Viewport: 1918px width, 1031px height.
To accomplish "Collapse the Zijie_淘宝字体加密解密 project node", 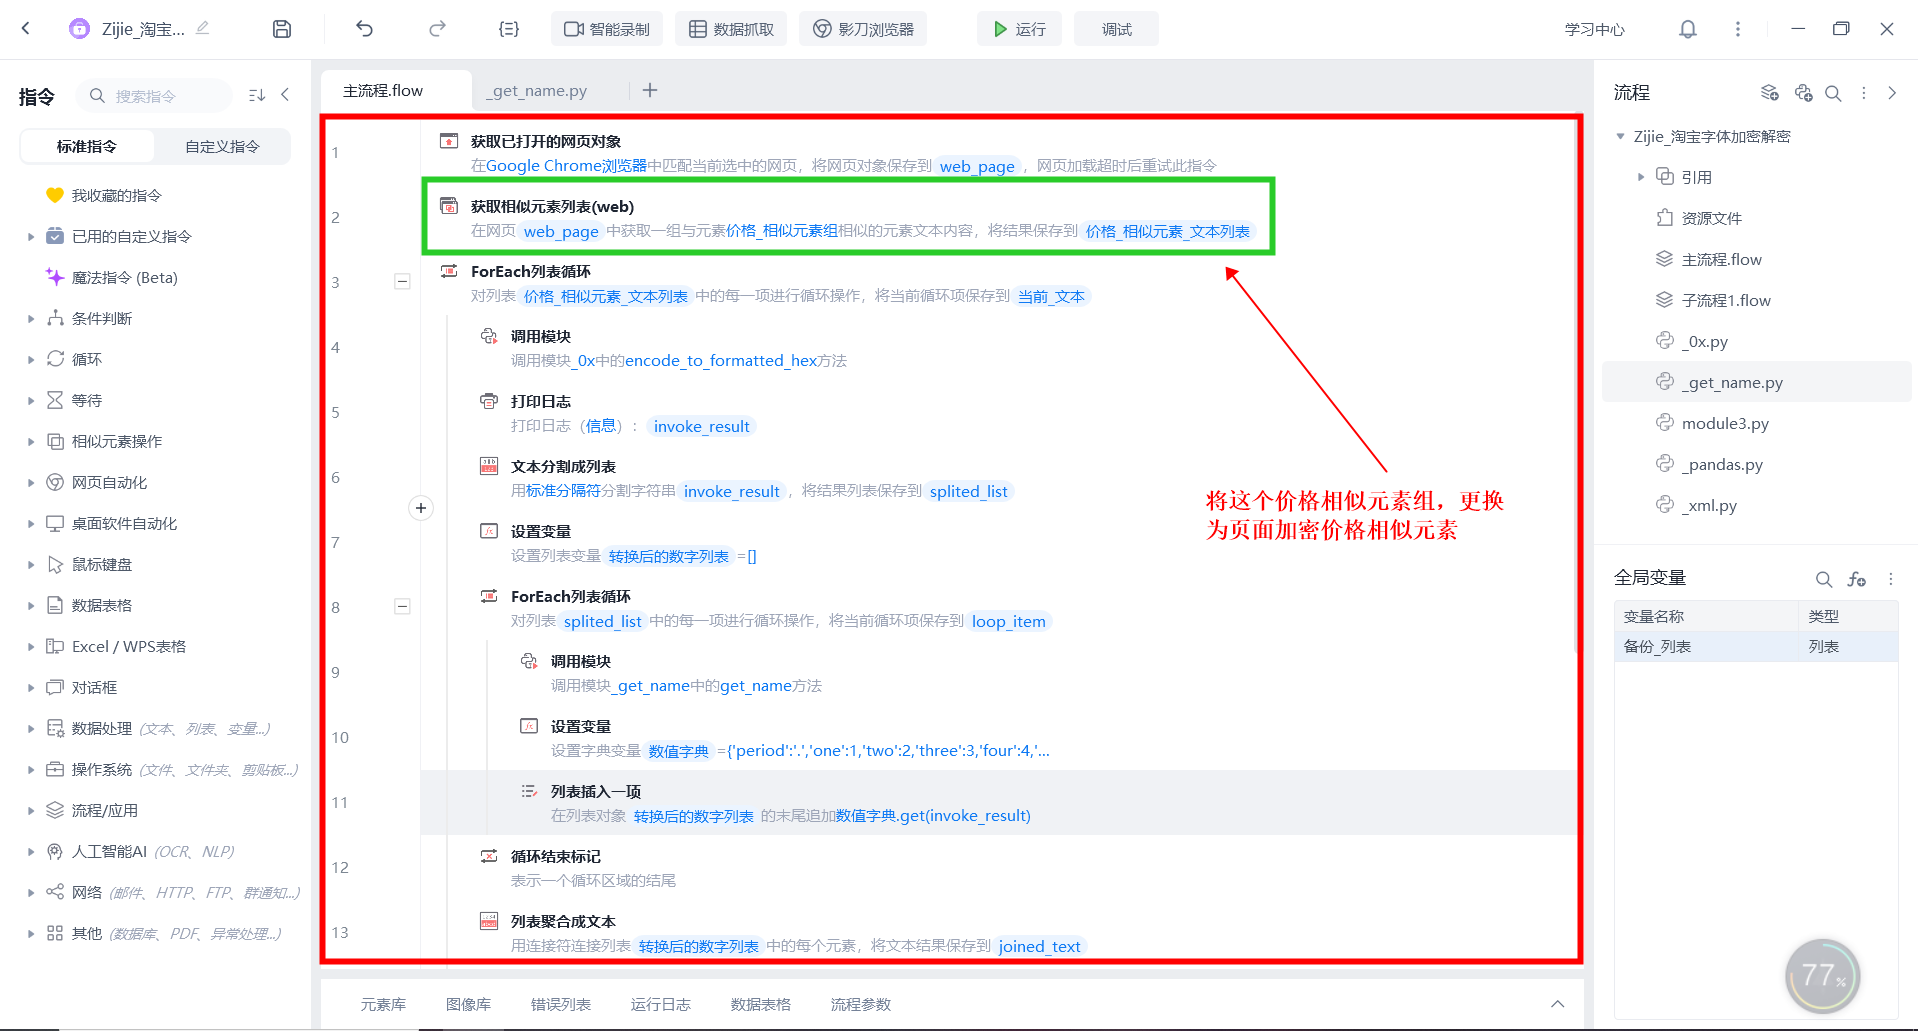I will [1621, 136].
